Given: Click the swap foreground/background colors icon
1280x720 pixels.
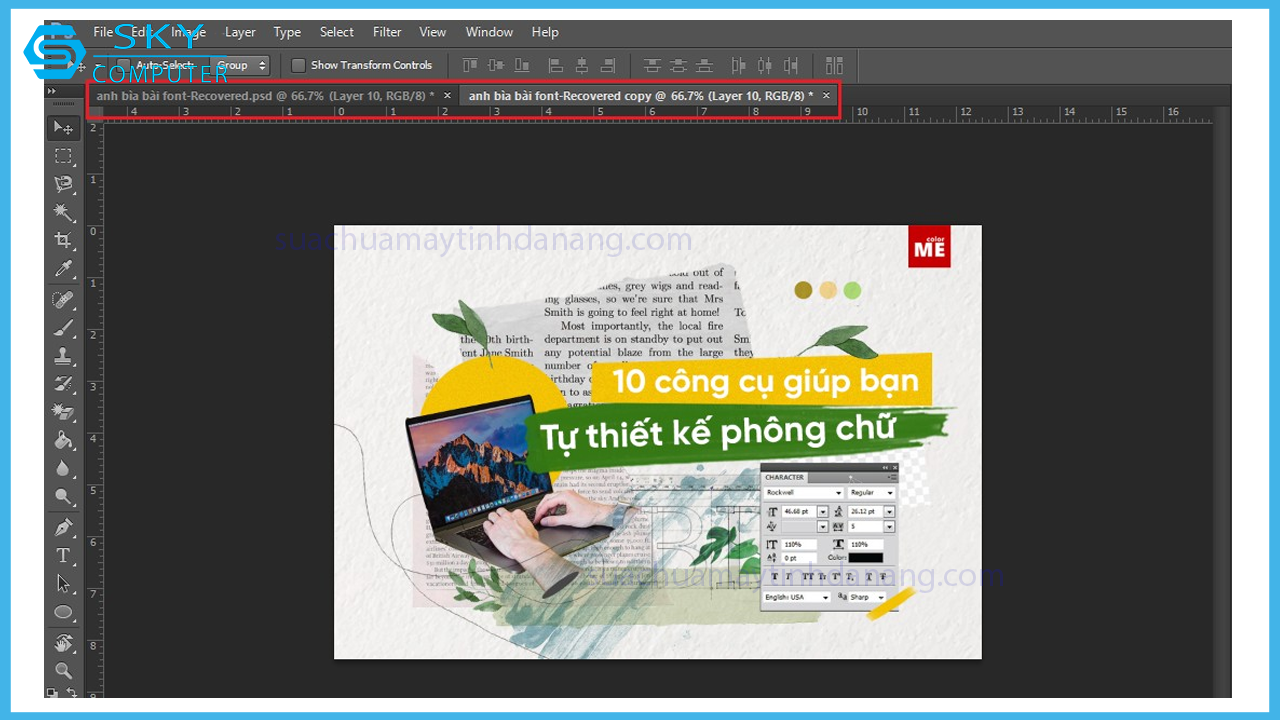Looking at the screenshot, I should coord(72,692).
